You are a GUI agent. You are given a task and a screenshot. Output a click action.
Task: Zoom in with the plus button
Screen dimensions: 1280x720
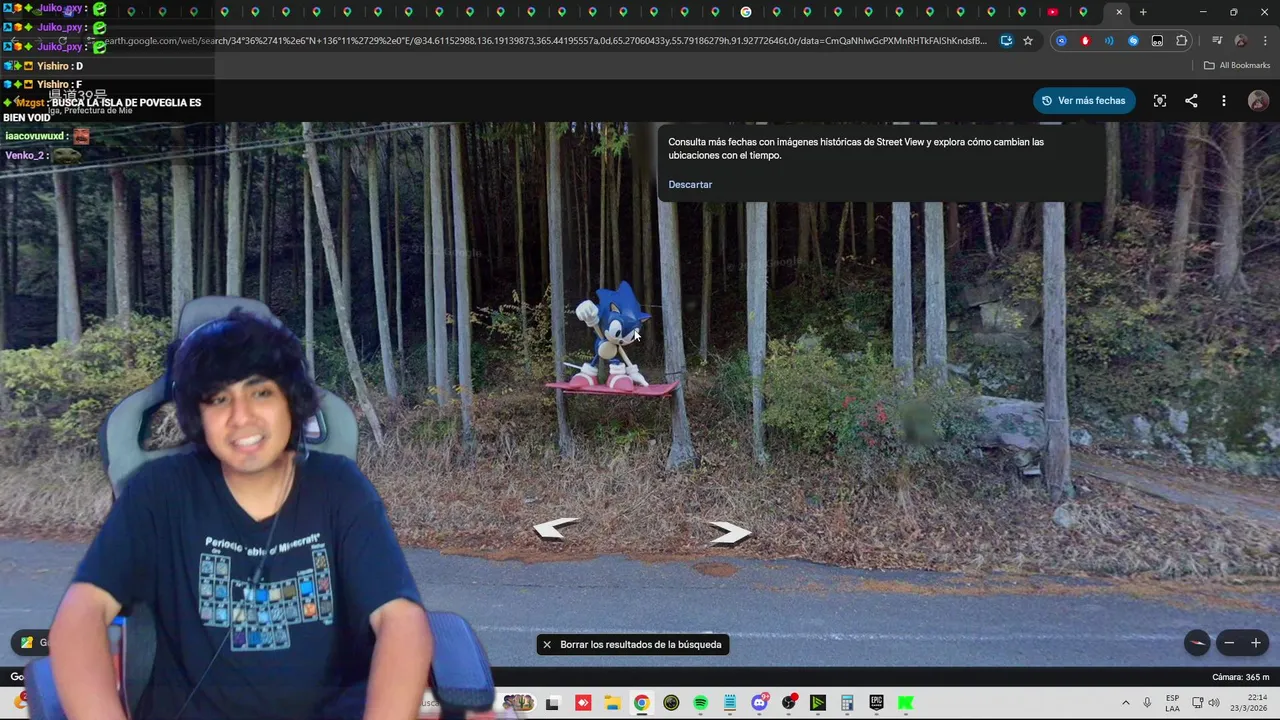pyautogui.click(x=1256, y=643)
